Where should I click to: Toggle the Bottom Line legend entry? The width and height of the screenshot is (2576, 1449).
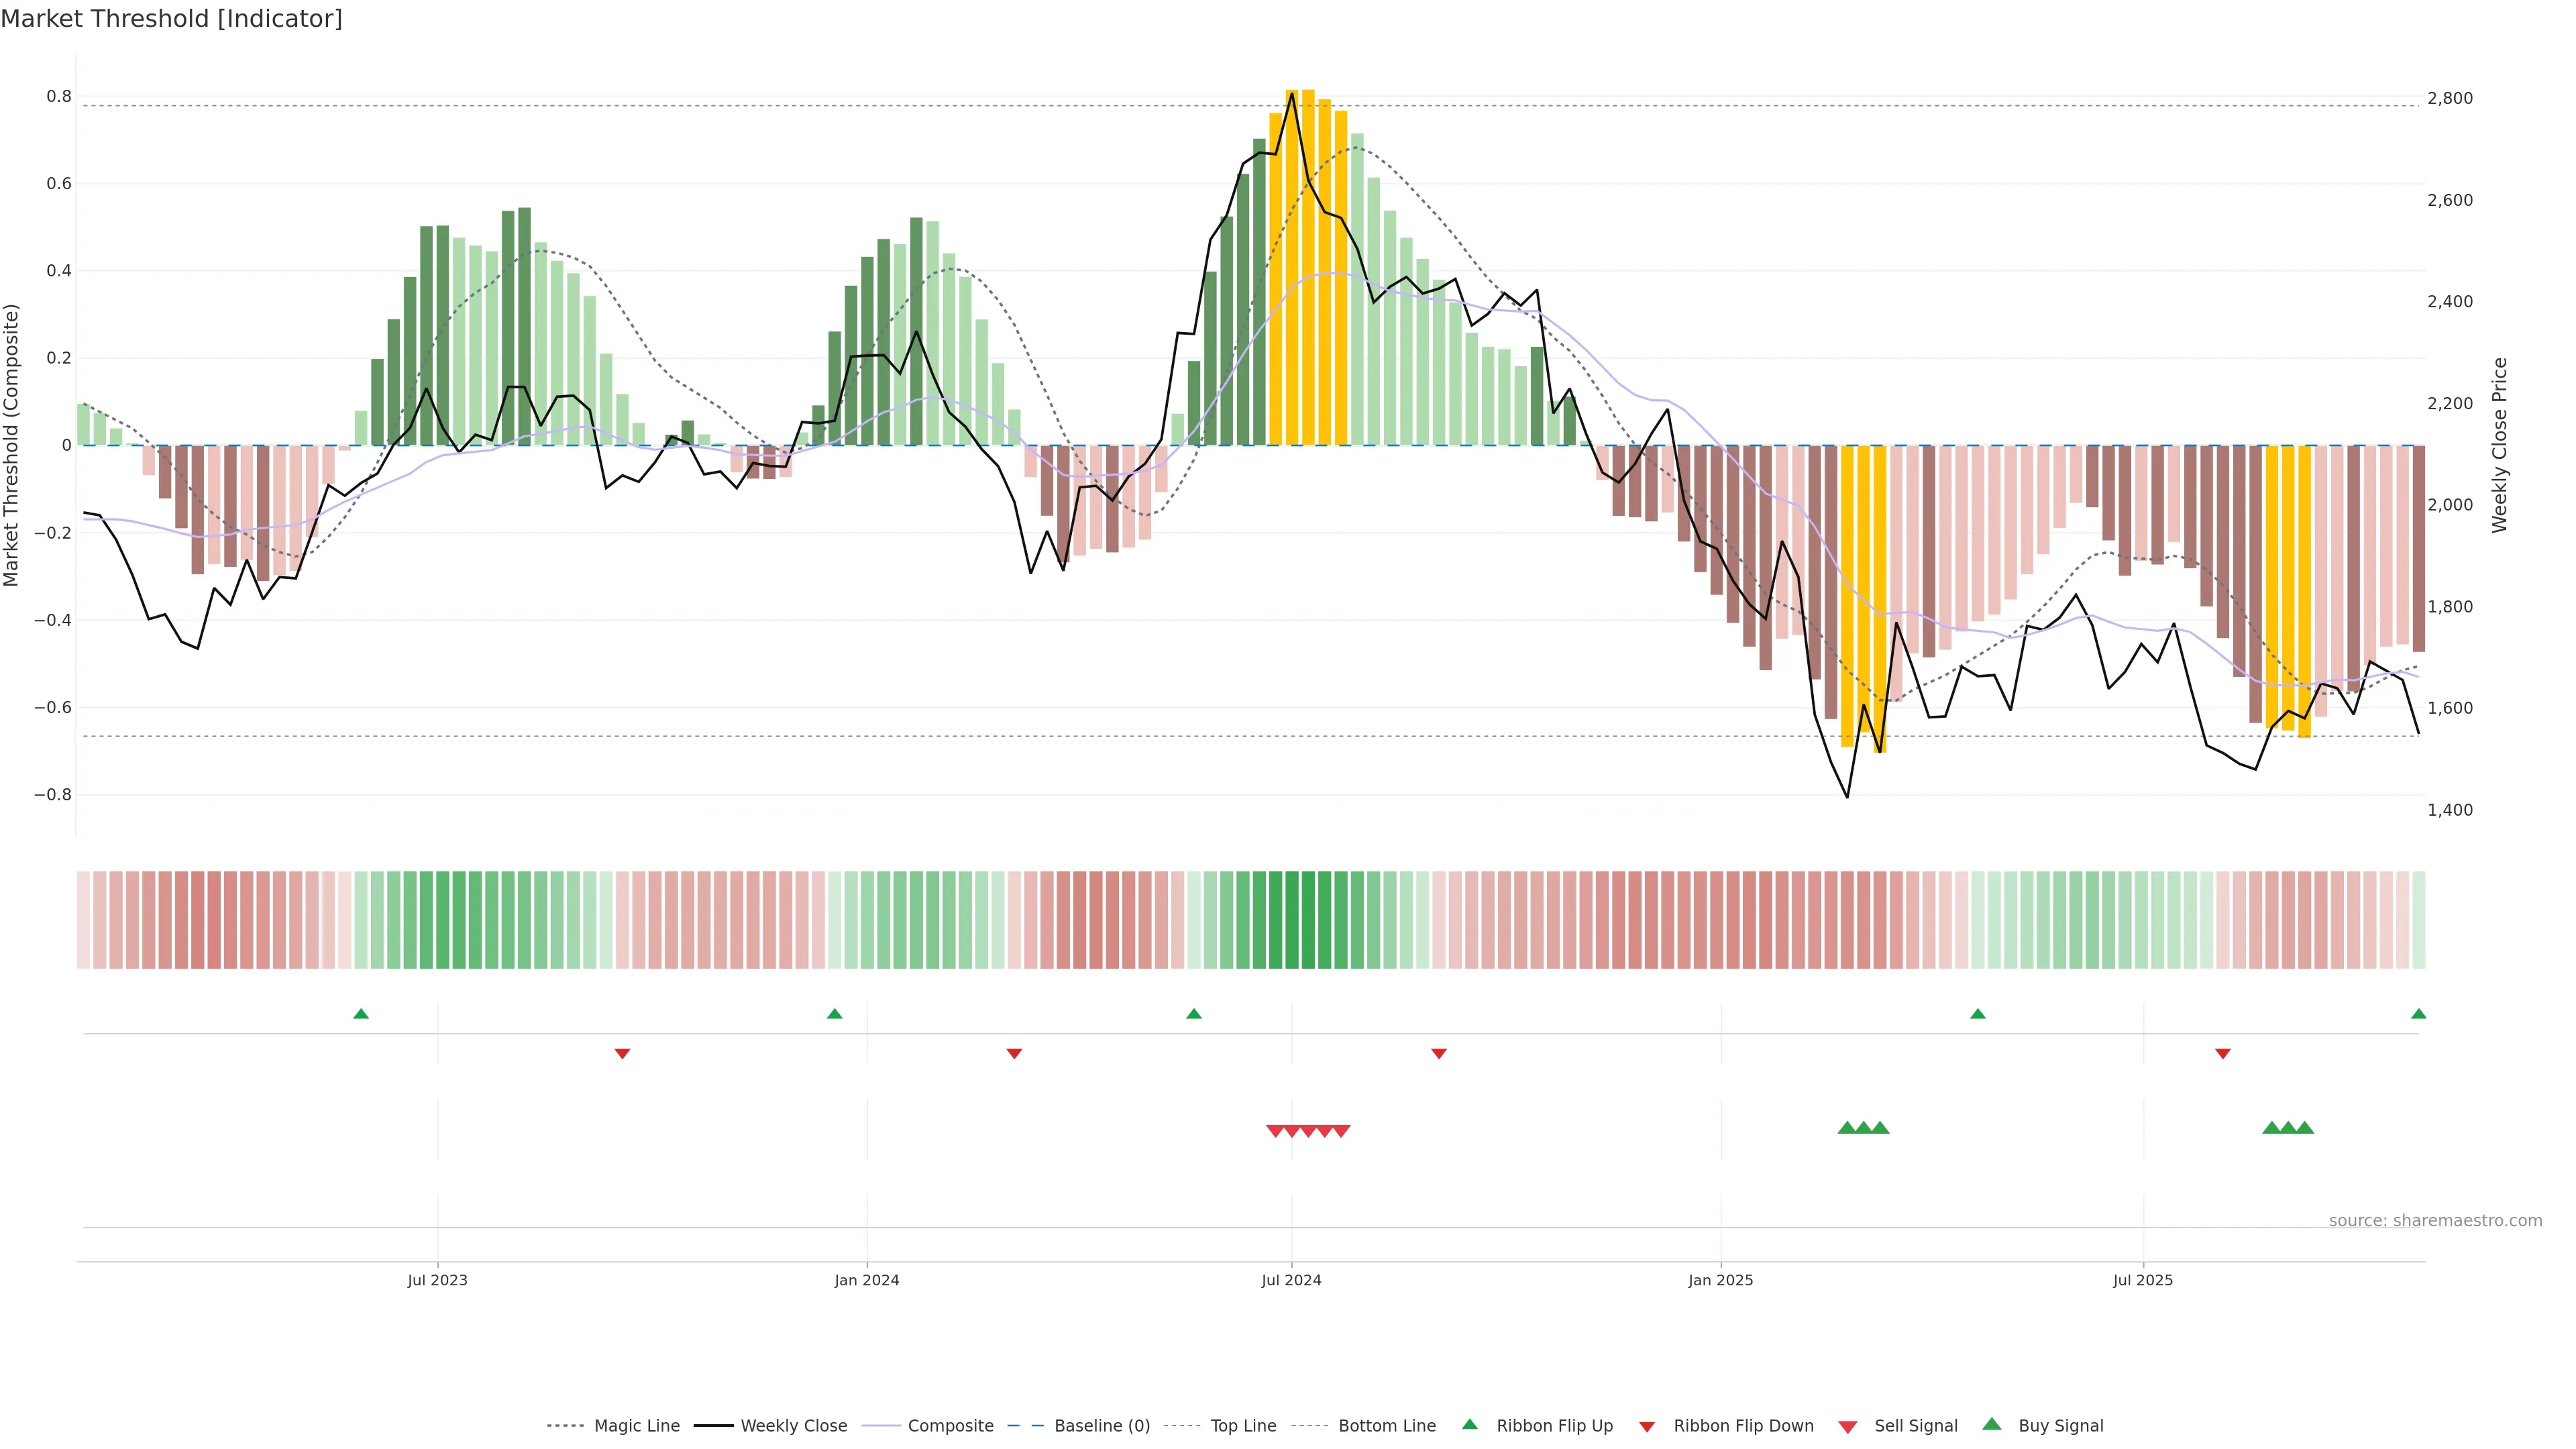coord(1386,1426)
